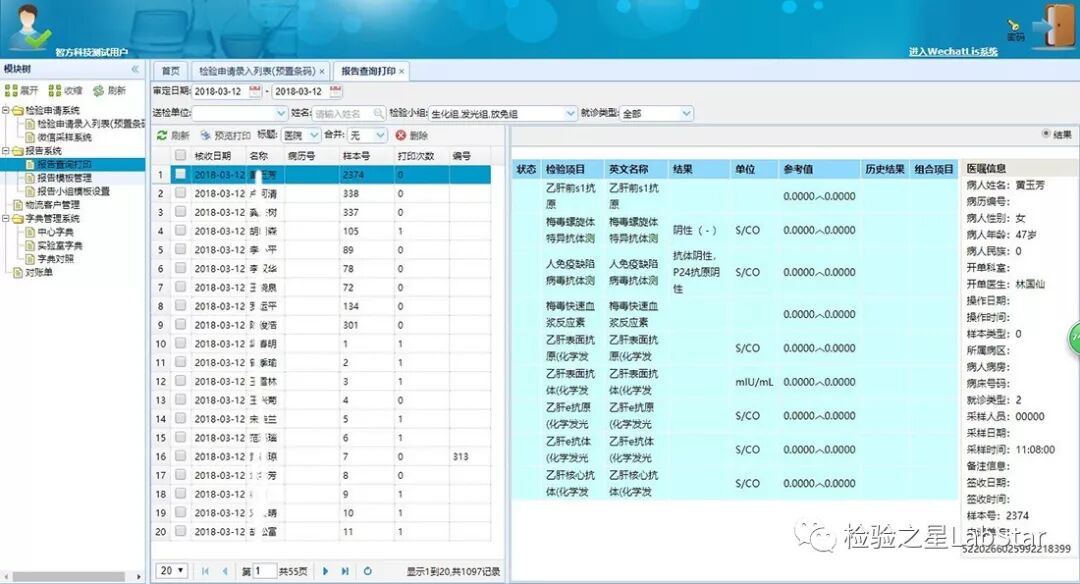Check the row with sample number 105
Screen dimensions: 1080x584
[180, 231]
